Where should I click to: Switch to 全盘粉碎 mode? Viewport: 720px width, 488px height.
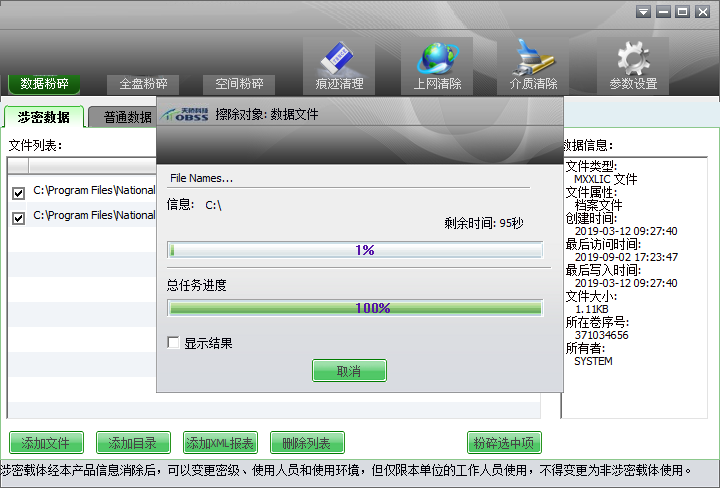[143, 84]
